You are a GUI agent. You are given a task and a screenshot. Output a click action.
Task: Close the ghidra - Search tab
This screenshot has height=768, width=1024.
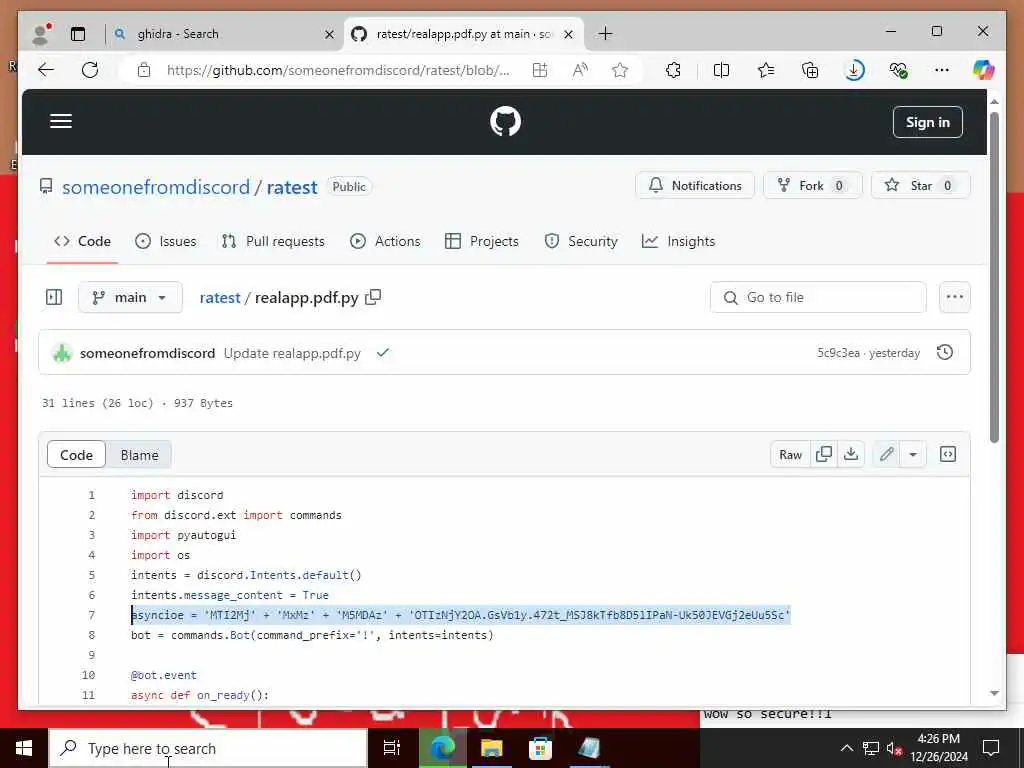point(330,35)
